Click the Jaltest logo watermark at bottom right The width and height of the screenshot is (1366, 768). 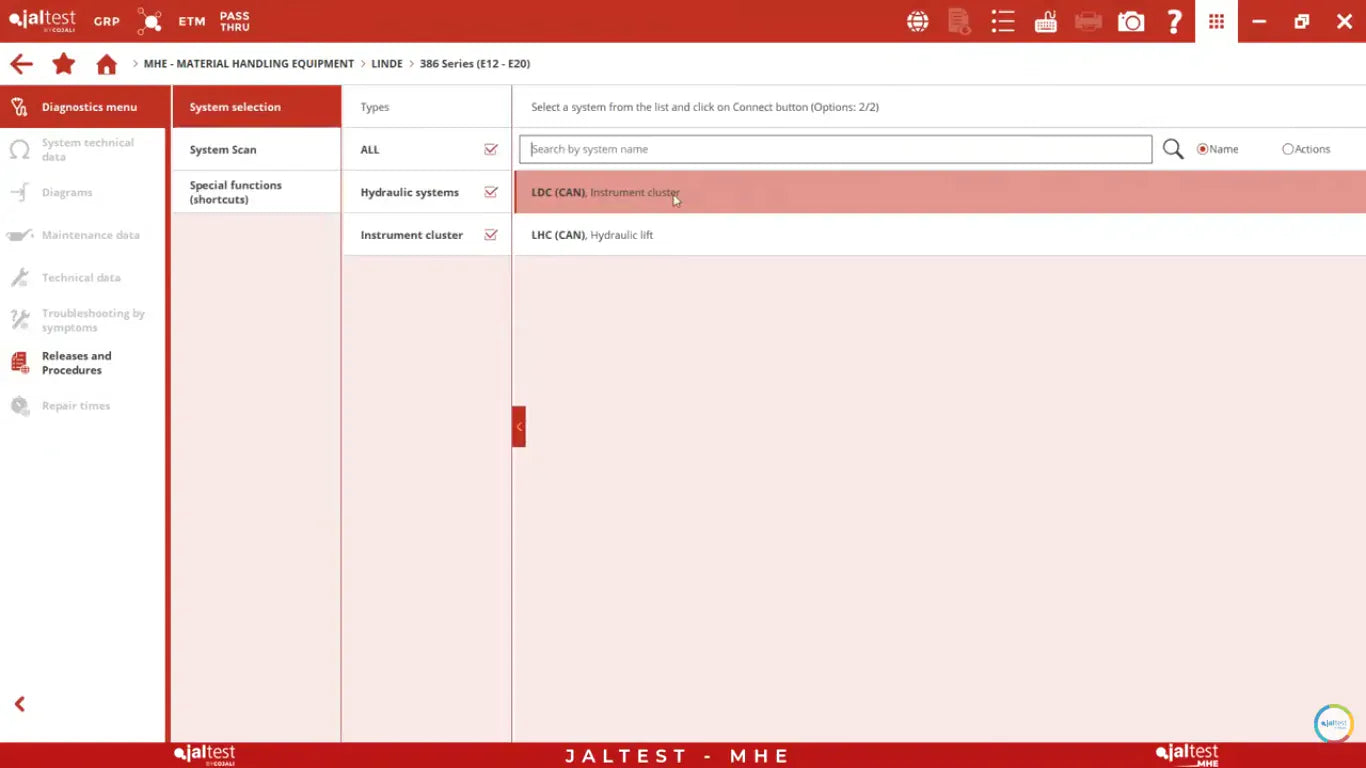tap(1333, 723)
